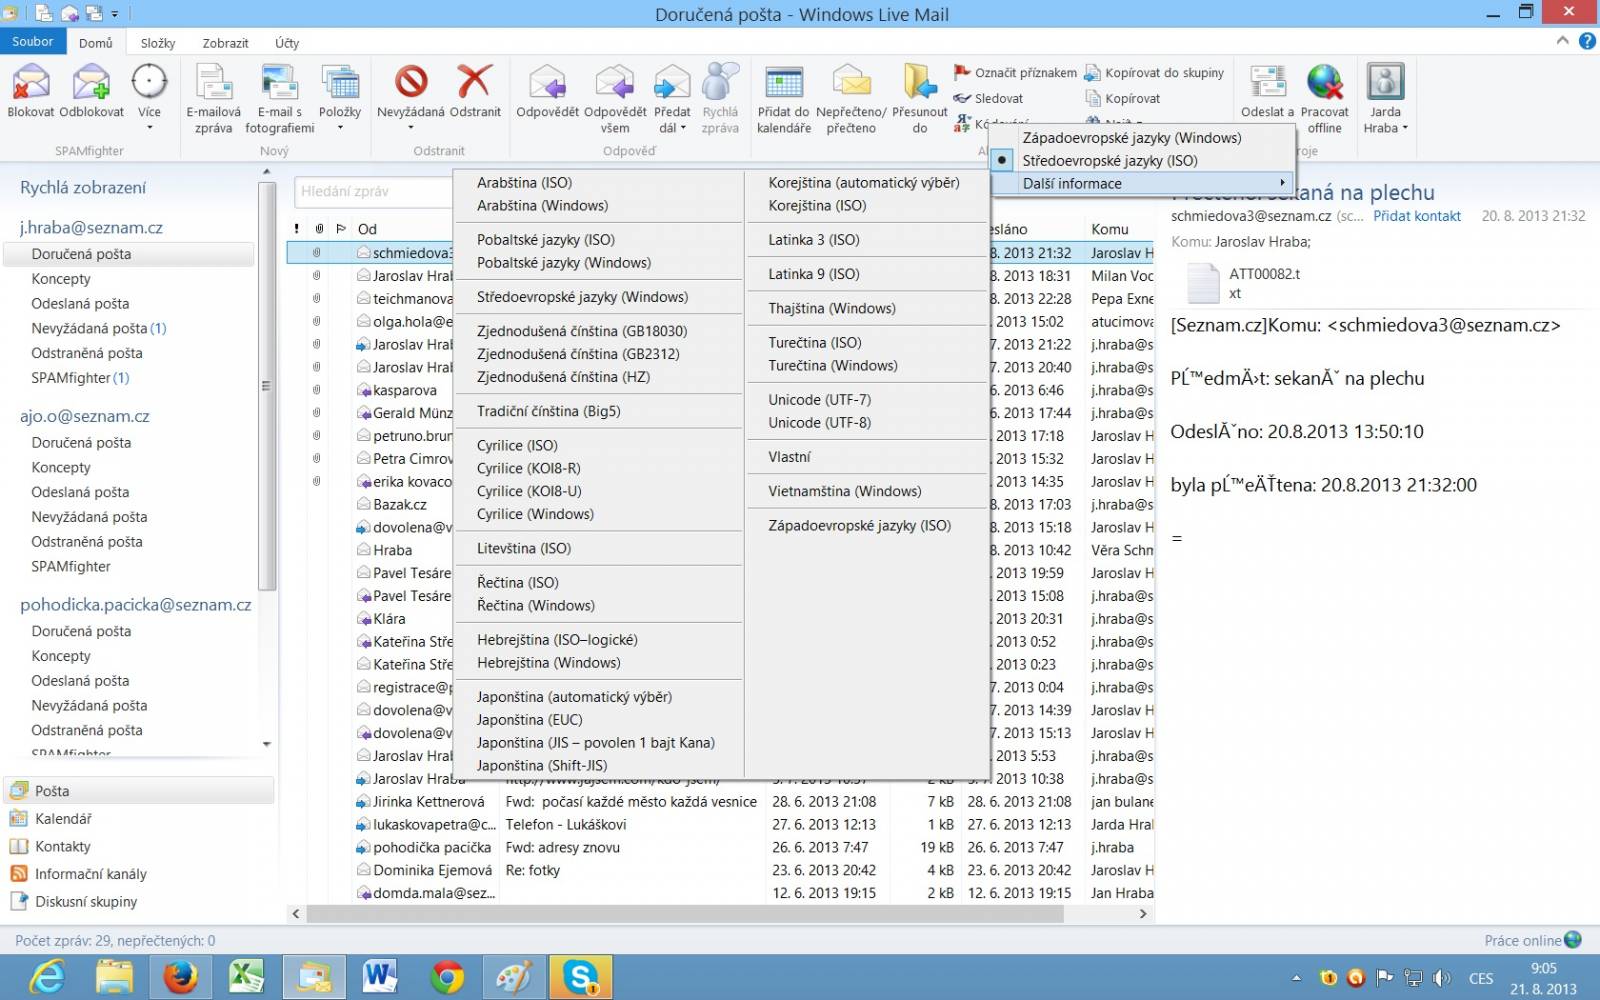Image resolution: width=1600 pixels, height=1000 pixels.
Task: Create E-mail s fotografiemi
Action: pyautogui.click(x=279, y=82)
